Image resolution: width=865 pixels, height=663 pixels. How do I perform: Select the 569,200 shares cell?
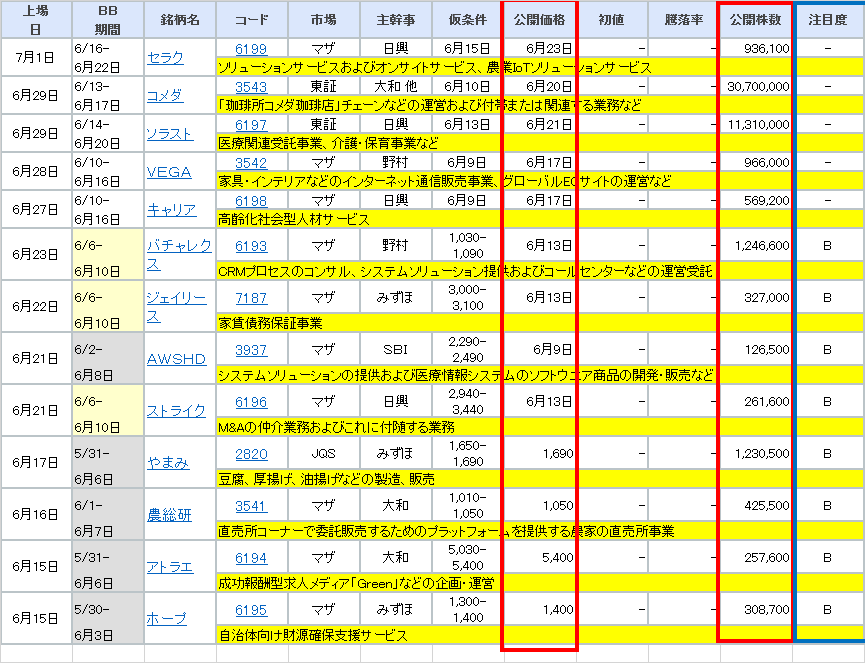point(756,201)
